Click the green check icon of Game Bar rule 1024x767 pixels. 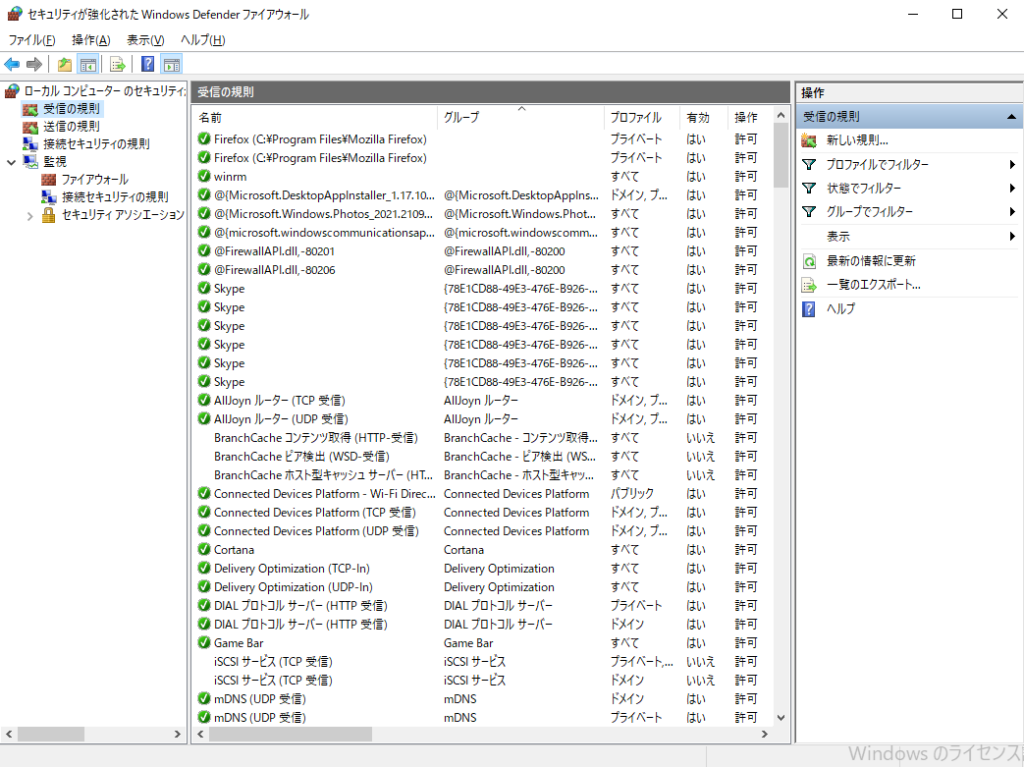coord(204,643)
